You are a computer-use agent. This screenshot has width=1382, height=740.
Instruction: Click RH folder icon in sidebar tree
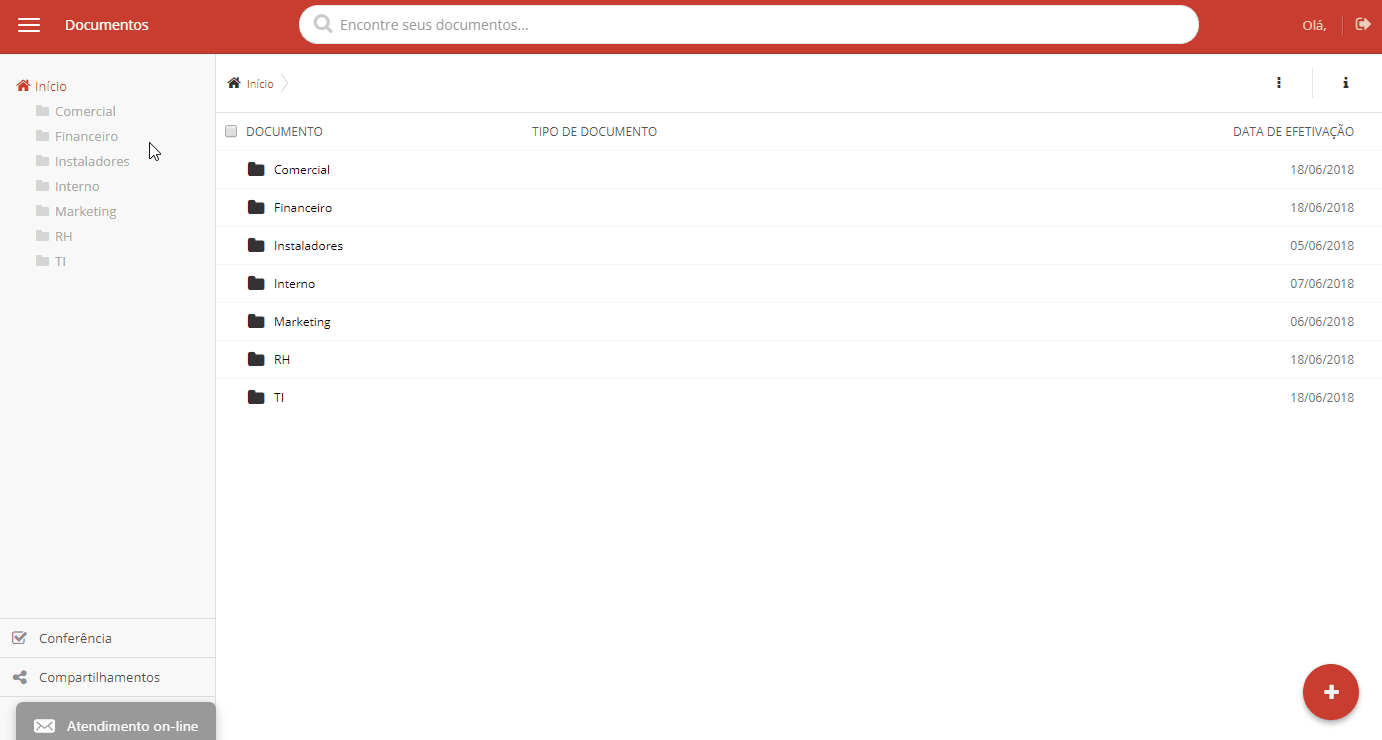click(x=42, y=236)
